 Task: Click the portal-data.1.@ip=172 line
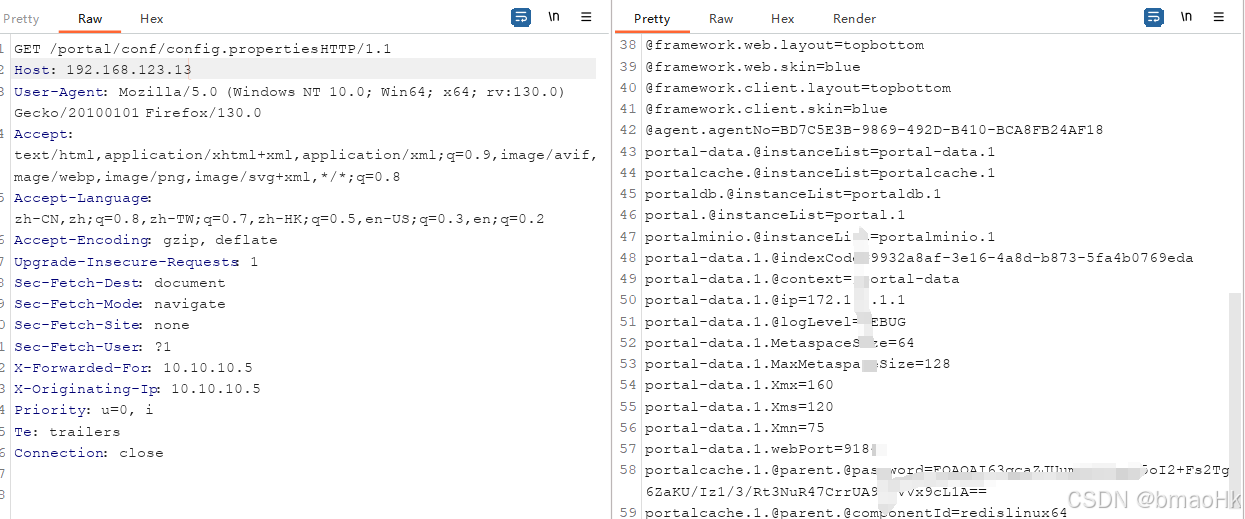[x=775, y=300]
